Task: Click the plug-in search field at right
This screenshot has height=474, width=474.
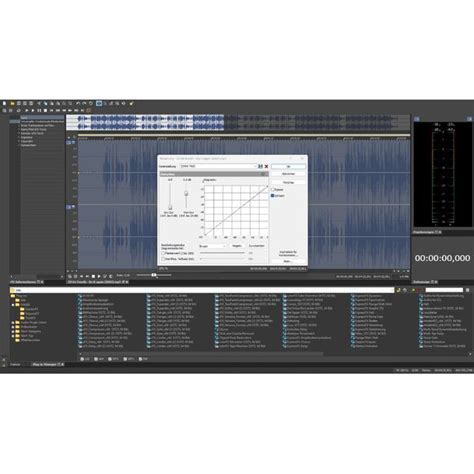Action: point(444,290)
